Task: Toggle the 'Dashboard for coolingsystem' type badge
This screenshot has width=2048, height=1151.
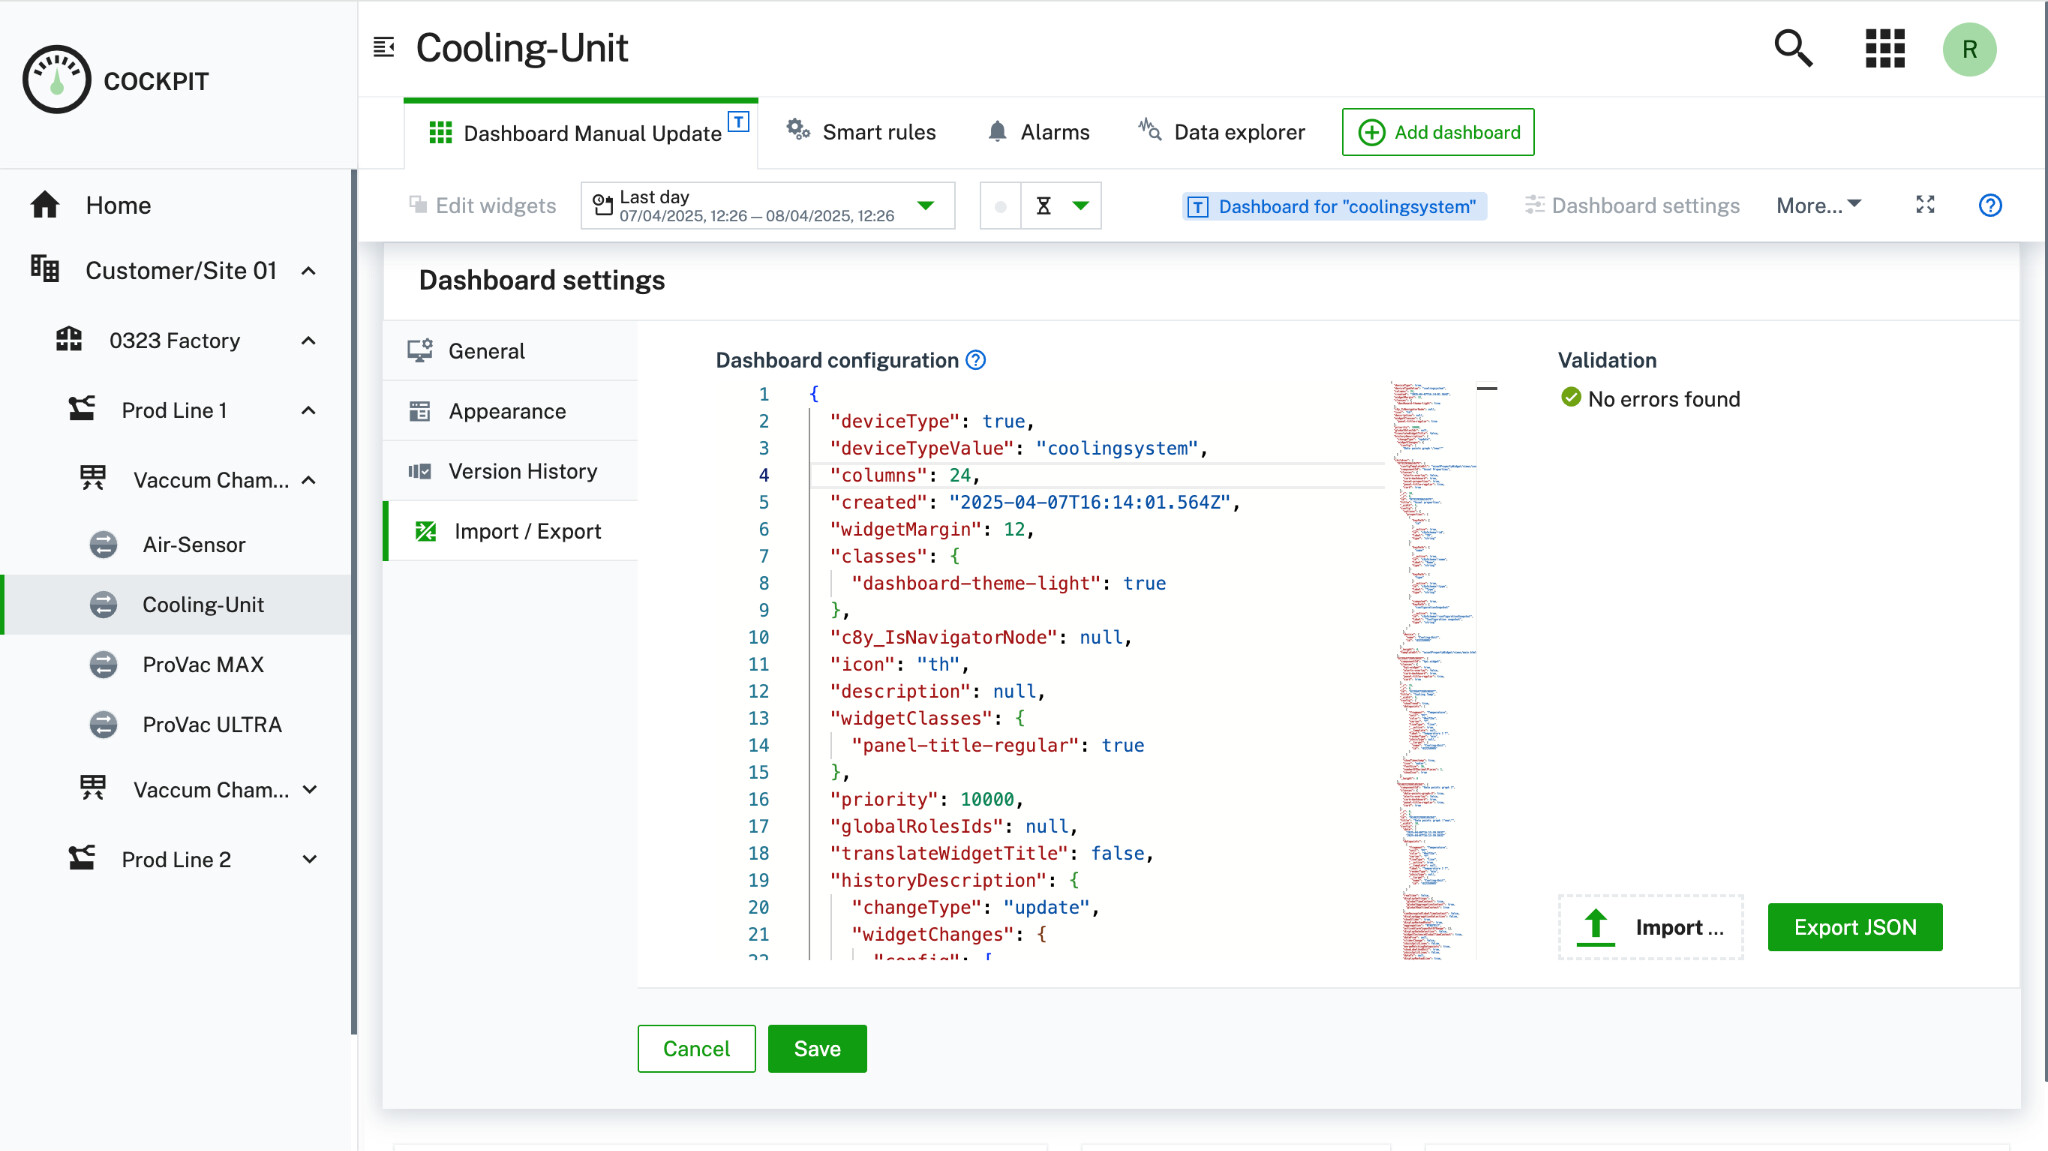Action: (x=1334, y=206)
